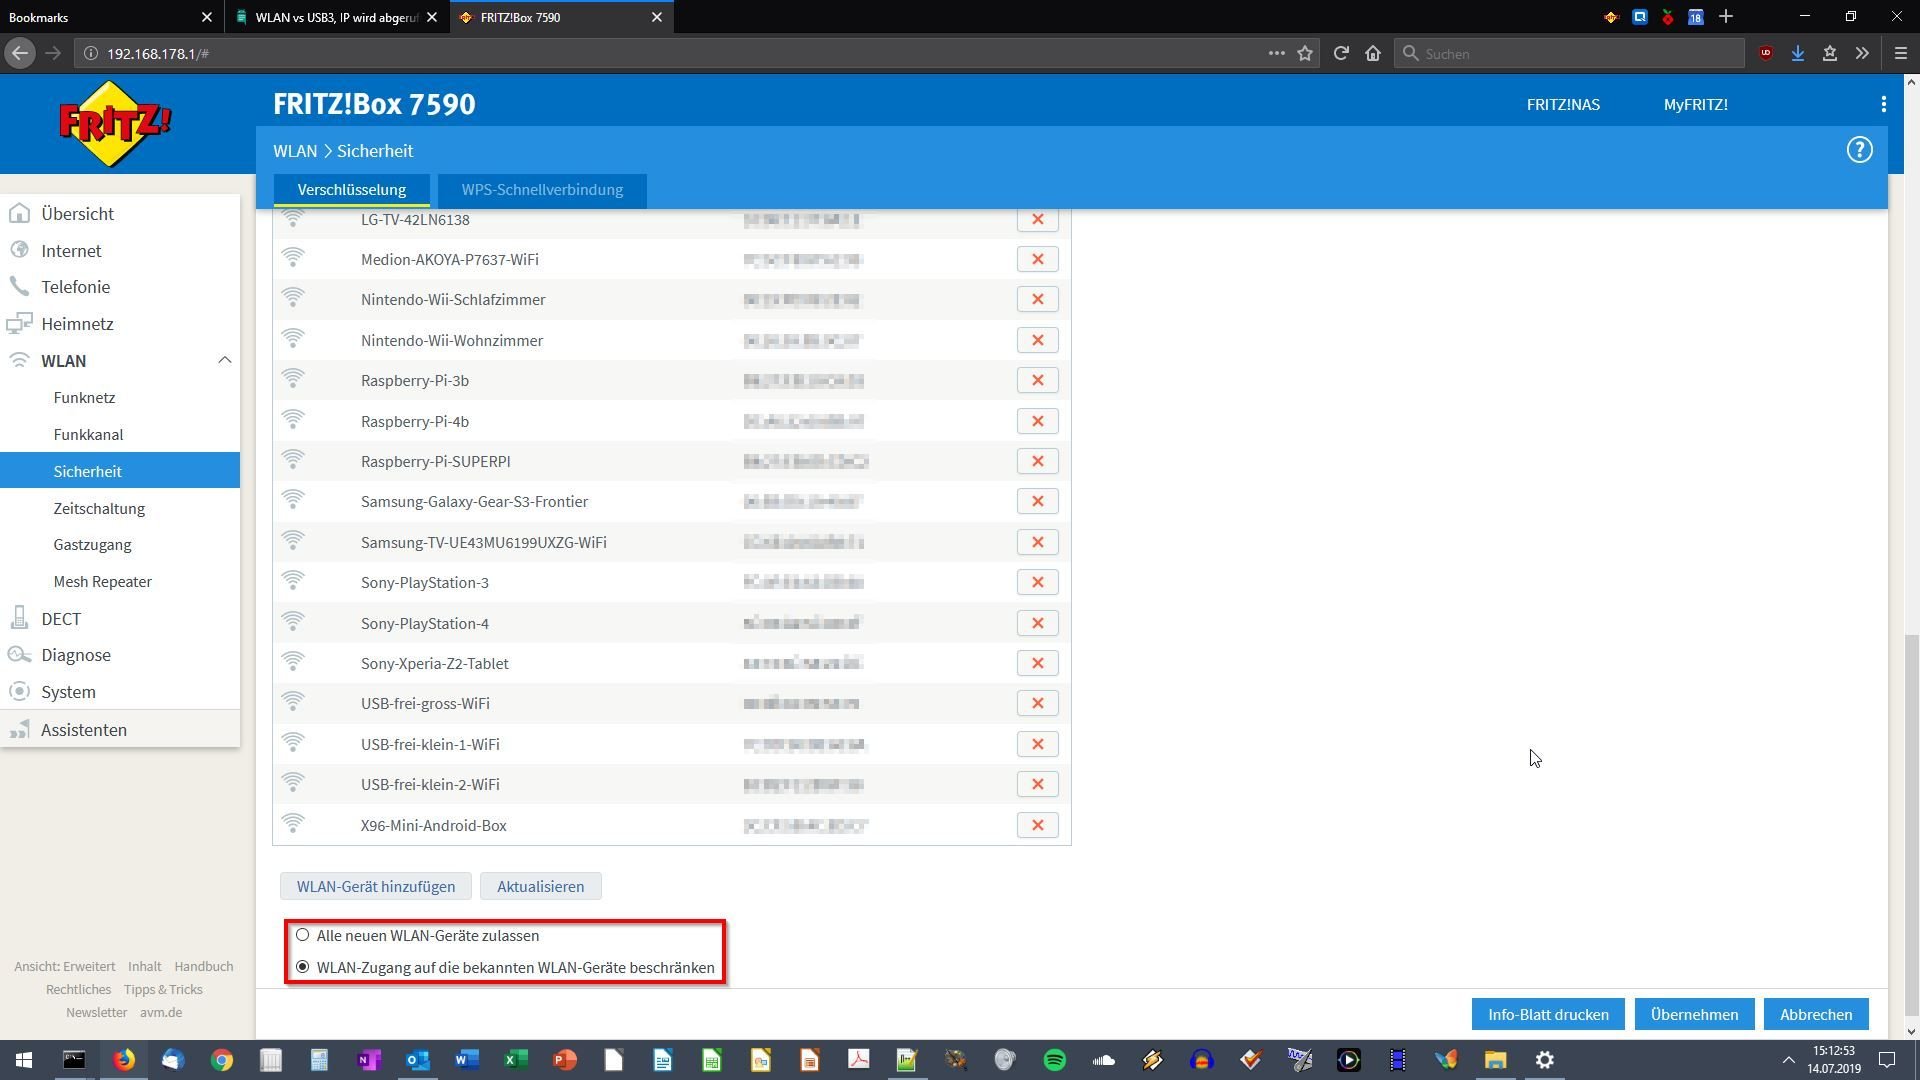Remove Sony-Xperia-Z2-Tablet device
The height and width of the screenshot is (1080, 1920).
[x=1037, y=663]
